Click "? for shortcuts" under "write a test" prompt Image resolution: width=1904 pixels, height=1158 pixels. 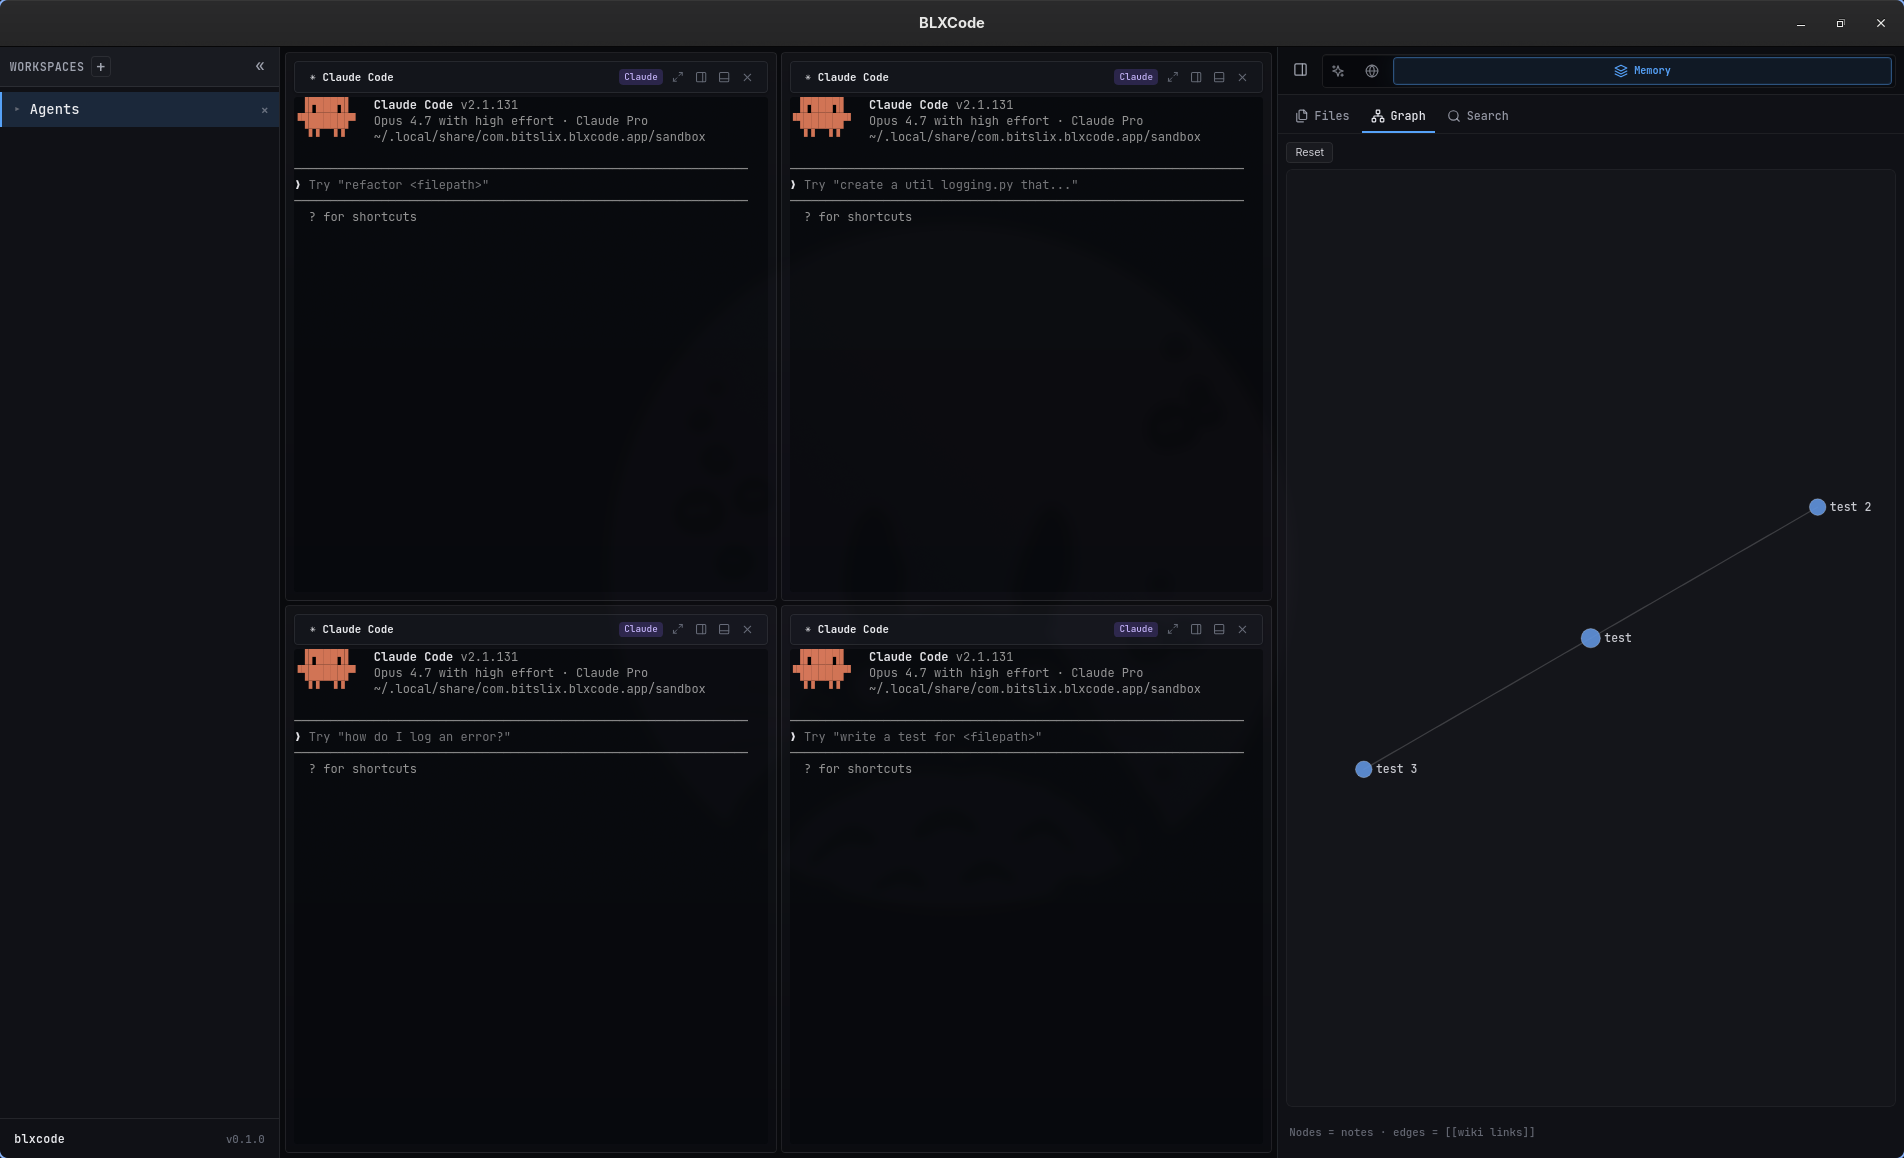(x=858, y=769)
